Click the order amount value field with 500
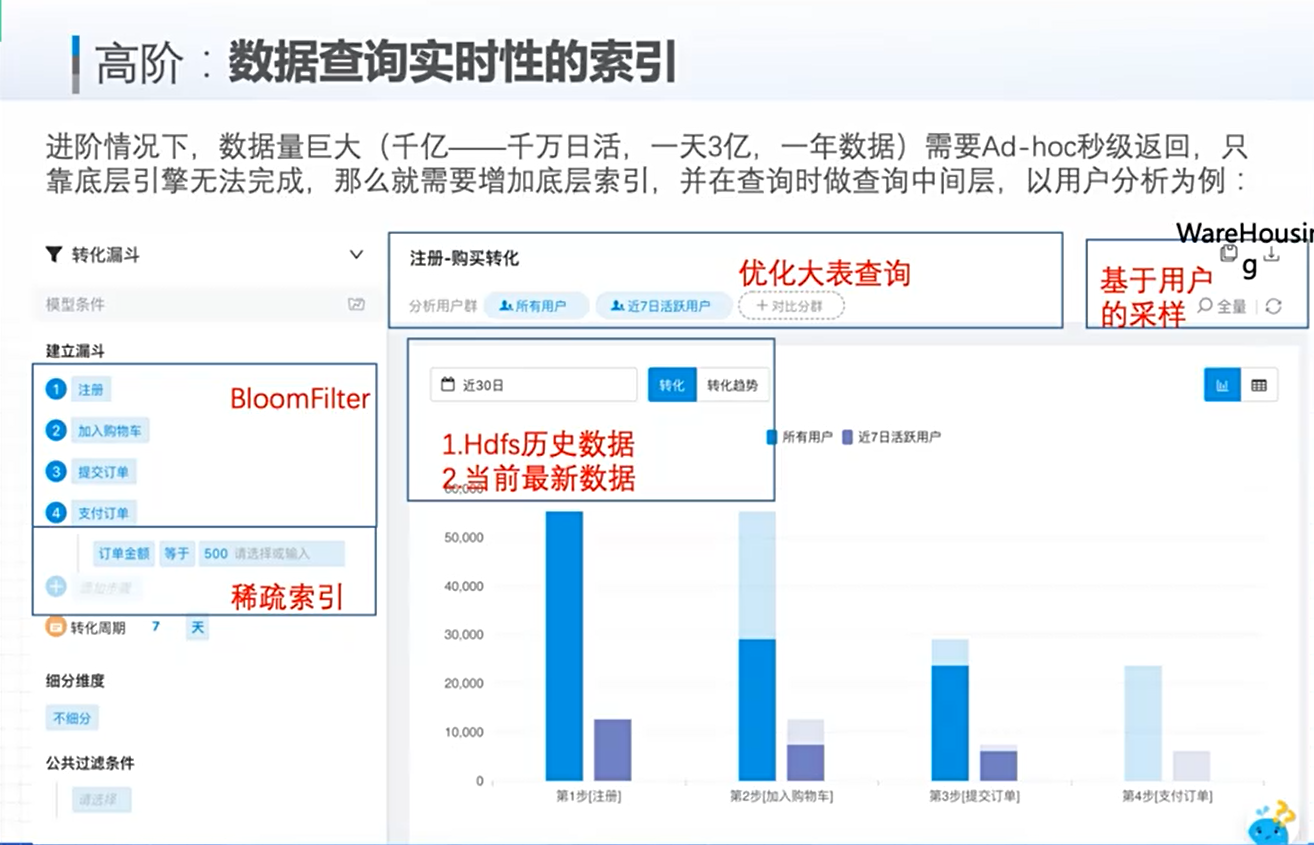 coord(271,553)
